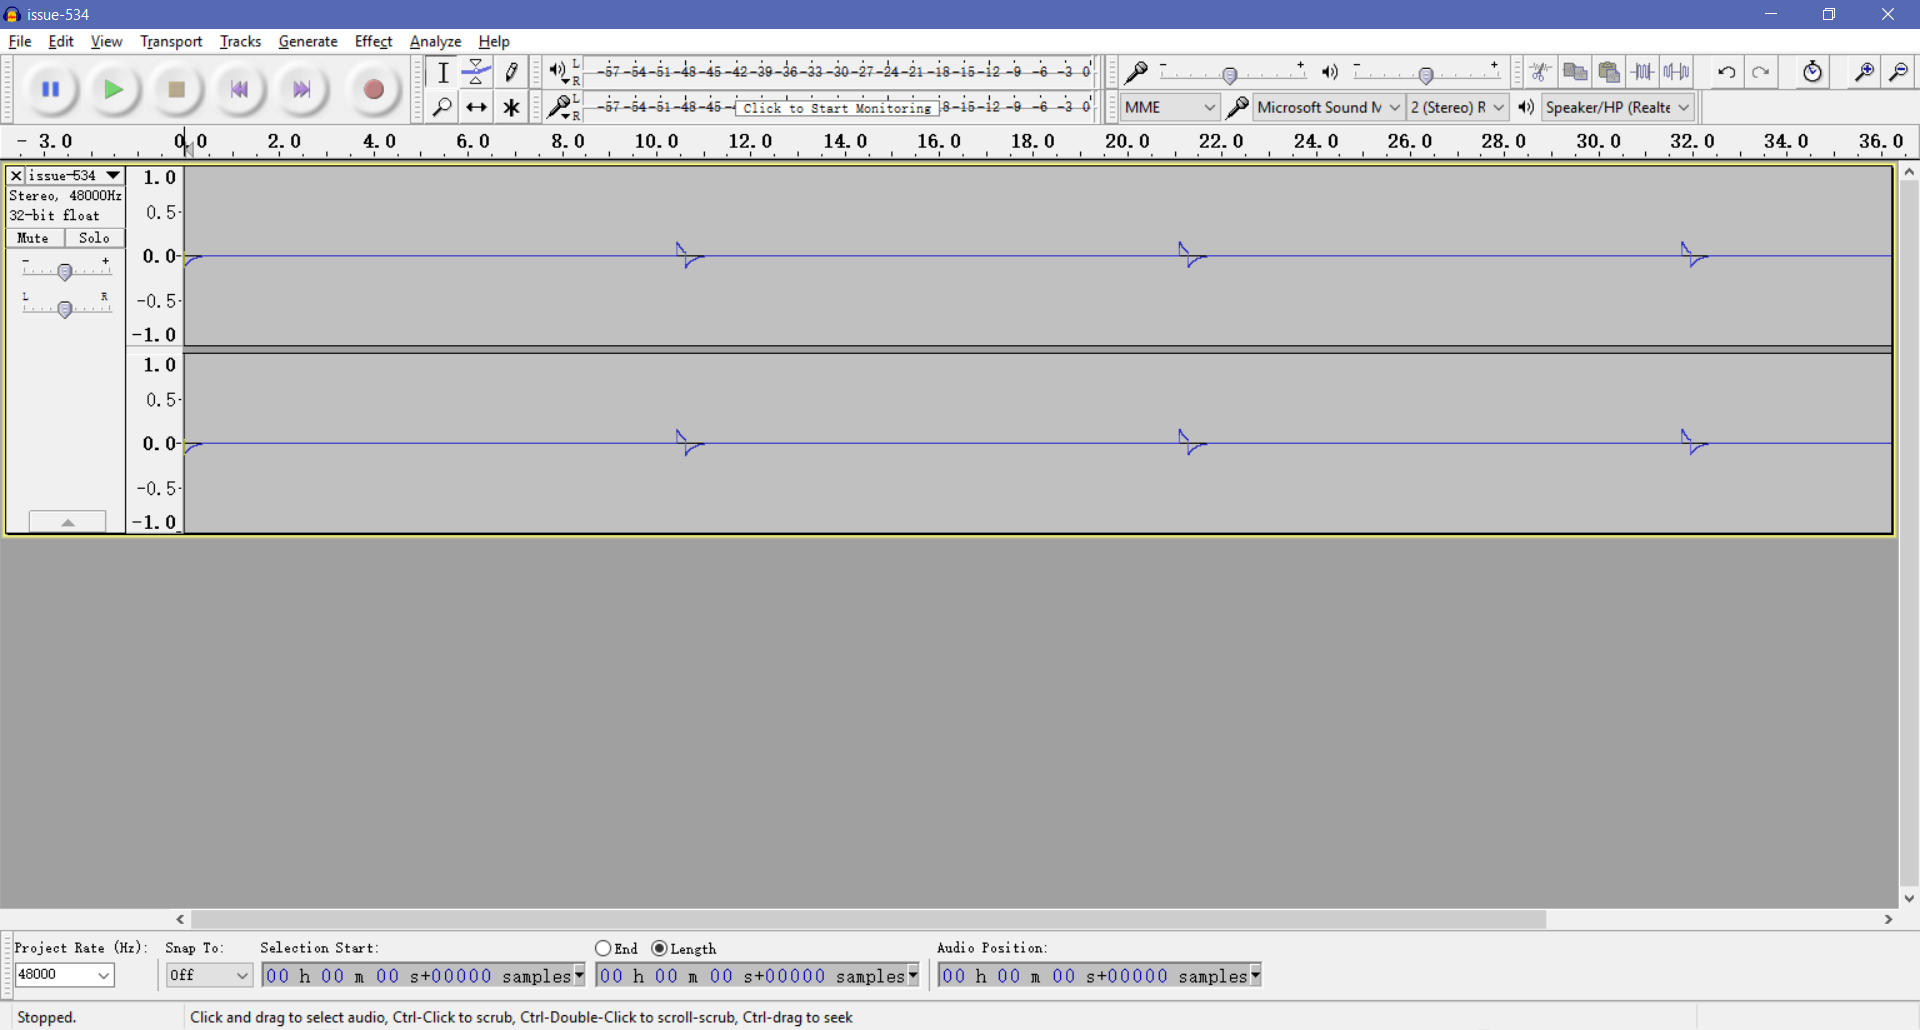Click the recording meter microphone icon
The width and height of the screenshot is (1920, 1030).
pos(560,106)
